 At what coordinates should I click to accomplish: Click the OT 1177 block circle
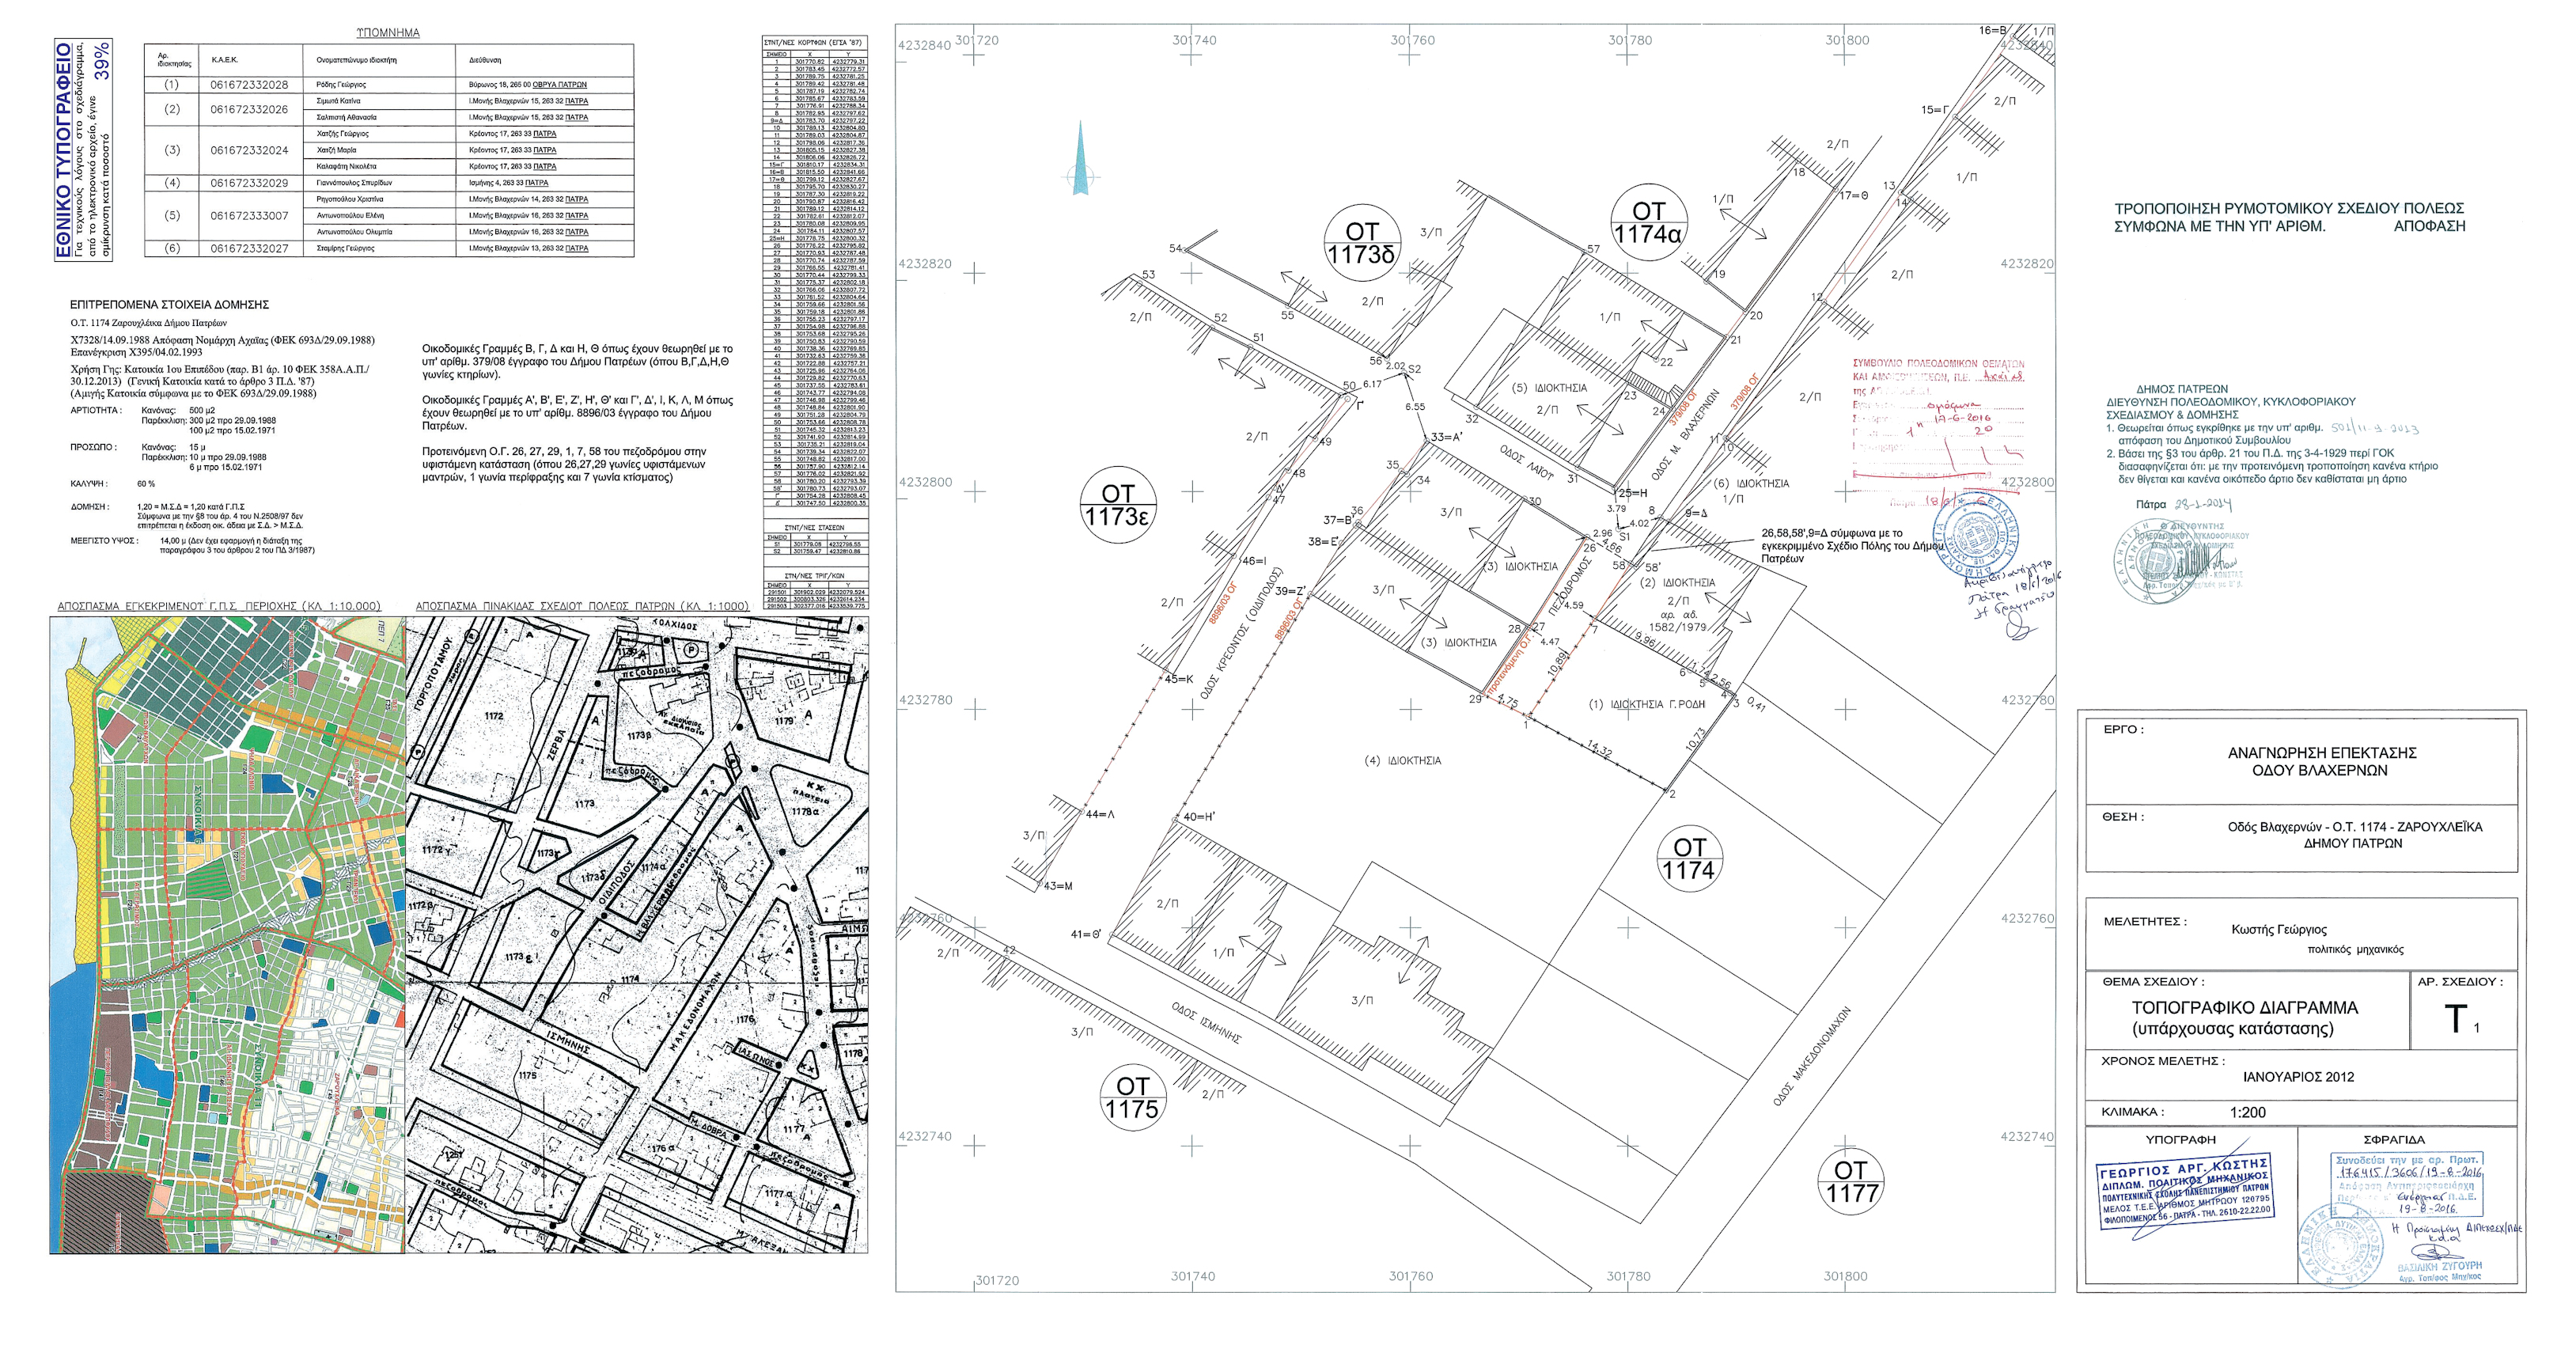pos(1851,1181)
